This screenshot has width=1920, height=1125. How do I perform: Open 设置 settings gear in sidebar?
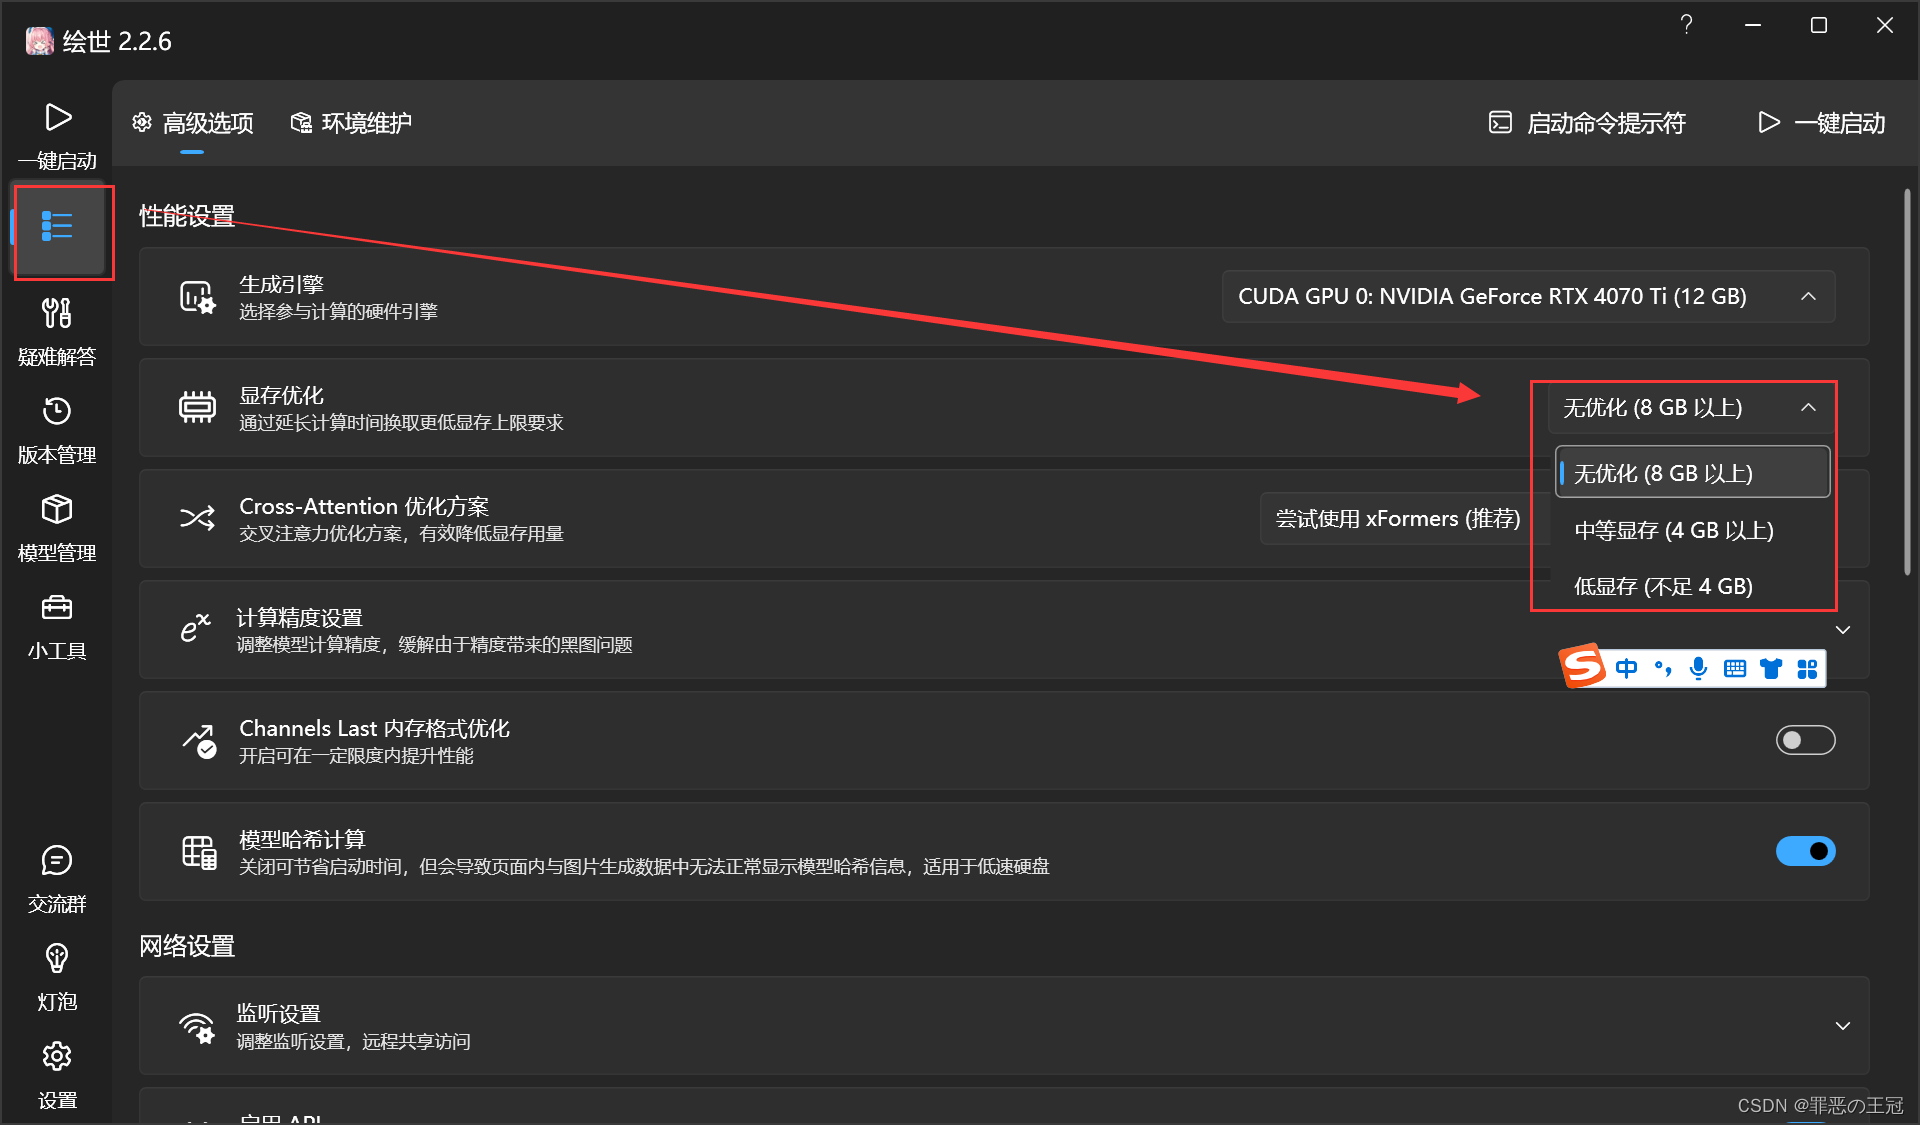pyautogui.click(x=57, y=1075)
